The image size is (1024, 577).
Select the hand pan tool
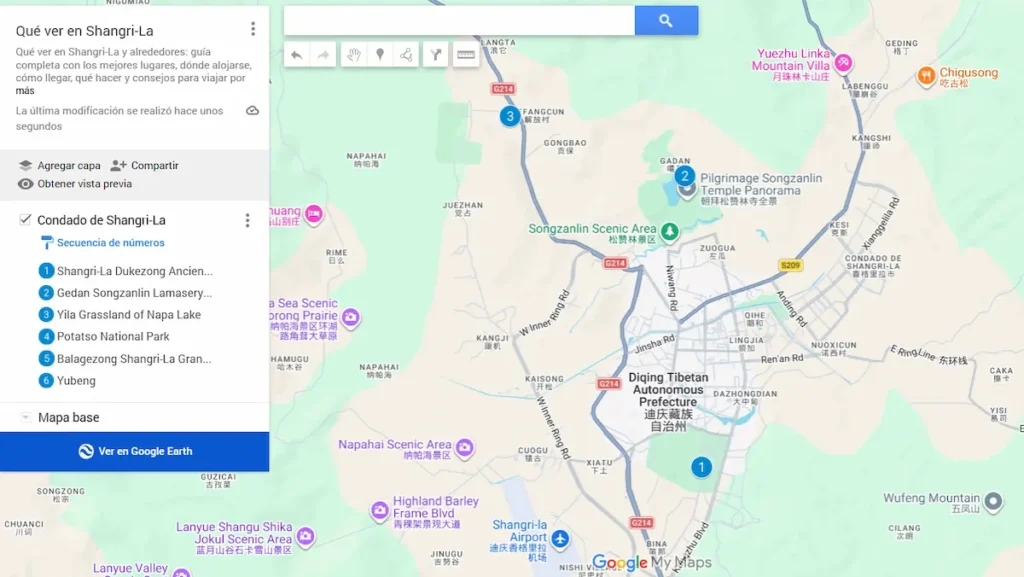[x=353, y=55]
